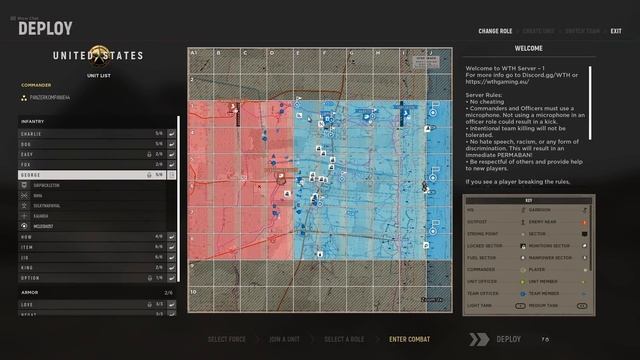Expand the Item unit row
This screenshot has width=640, height=360.
click(92, 247)
